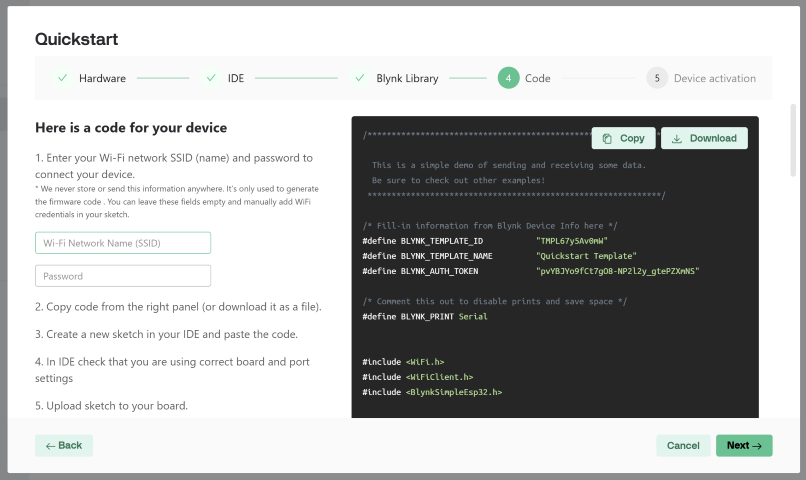The height and width of the screenshot is (480, 806).
Task: Go to the Blynk Library step
Action: tap(407, 79)
